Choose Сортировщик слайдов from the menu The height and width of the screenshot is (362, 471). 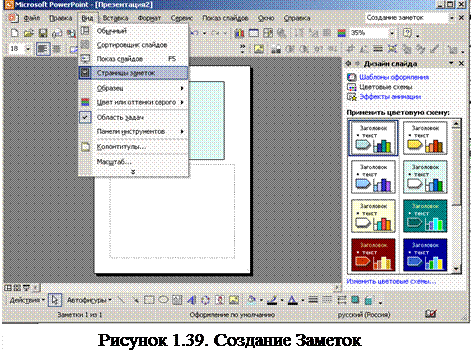[133, 45]
